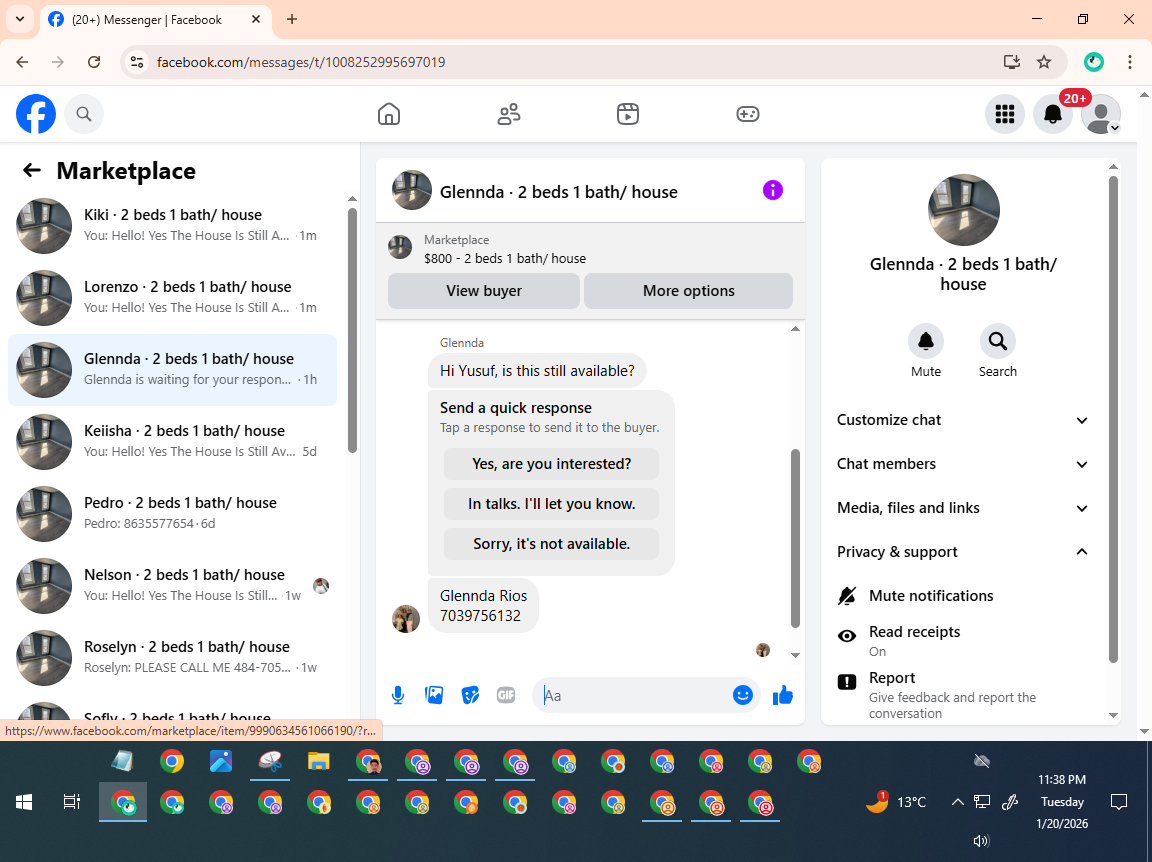Screen dimensions: 1152x862
Task: Send quick reply 'Sorry, it's not available.'
Action: tap(551, 544)
